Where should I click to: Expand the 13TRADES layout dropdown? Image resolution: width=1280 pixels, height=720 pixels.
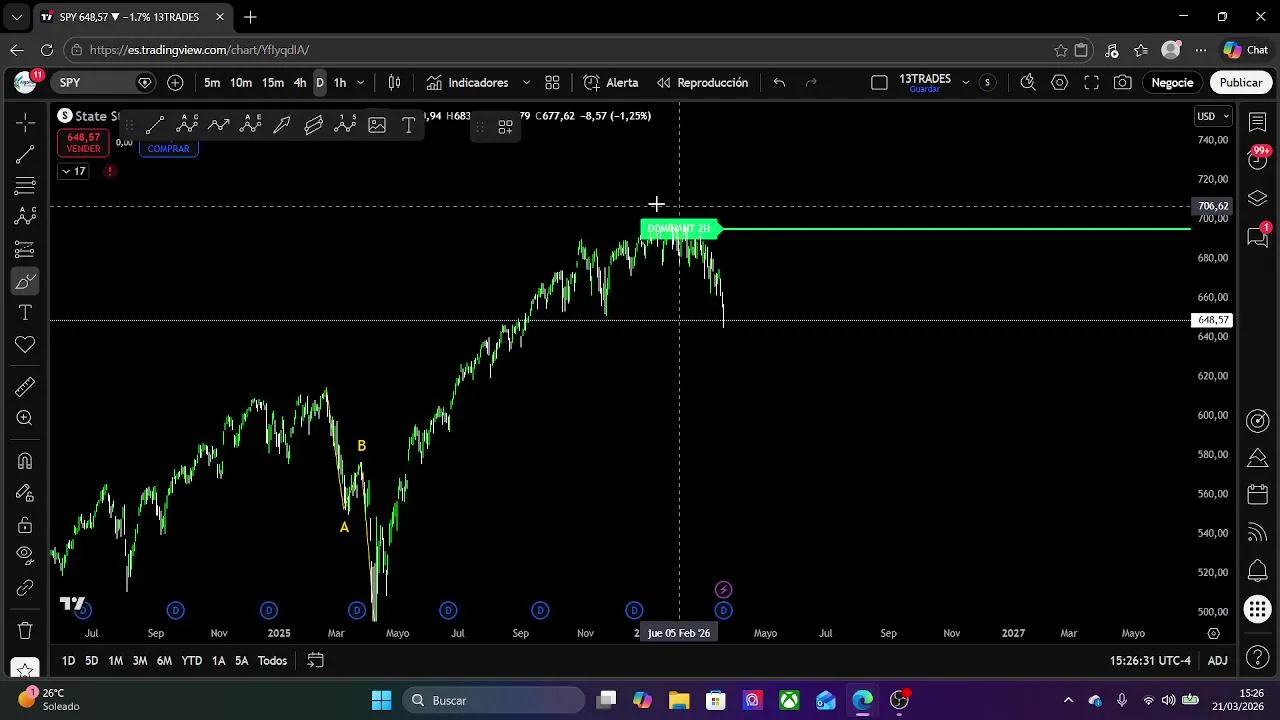click(x=965, y=83)
